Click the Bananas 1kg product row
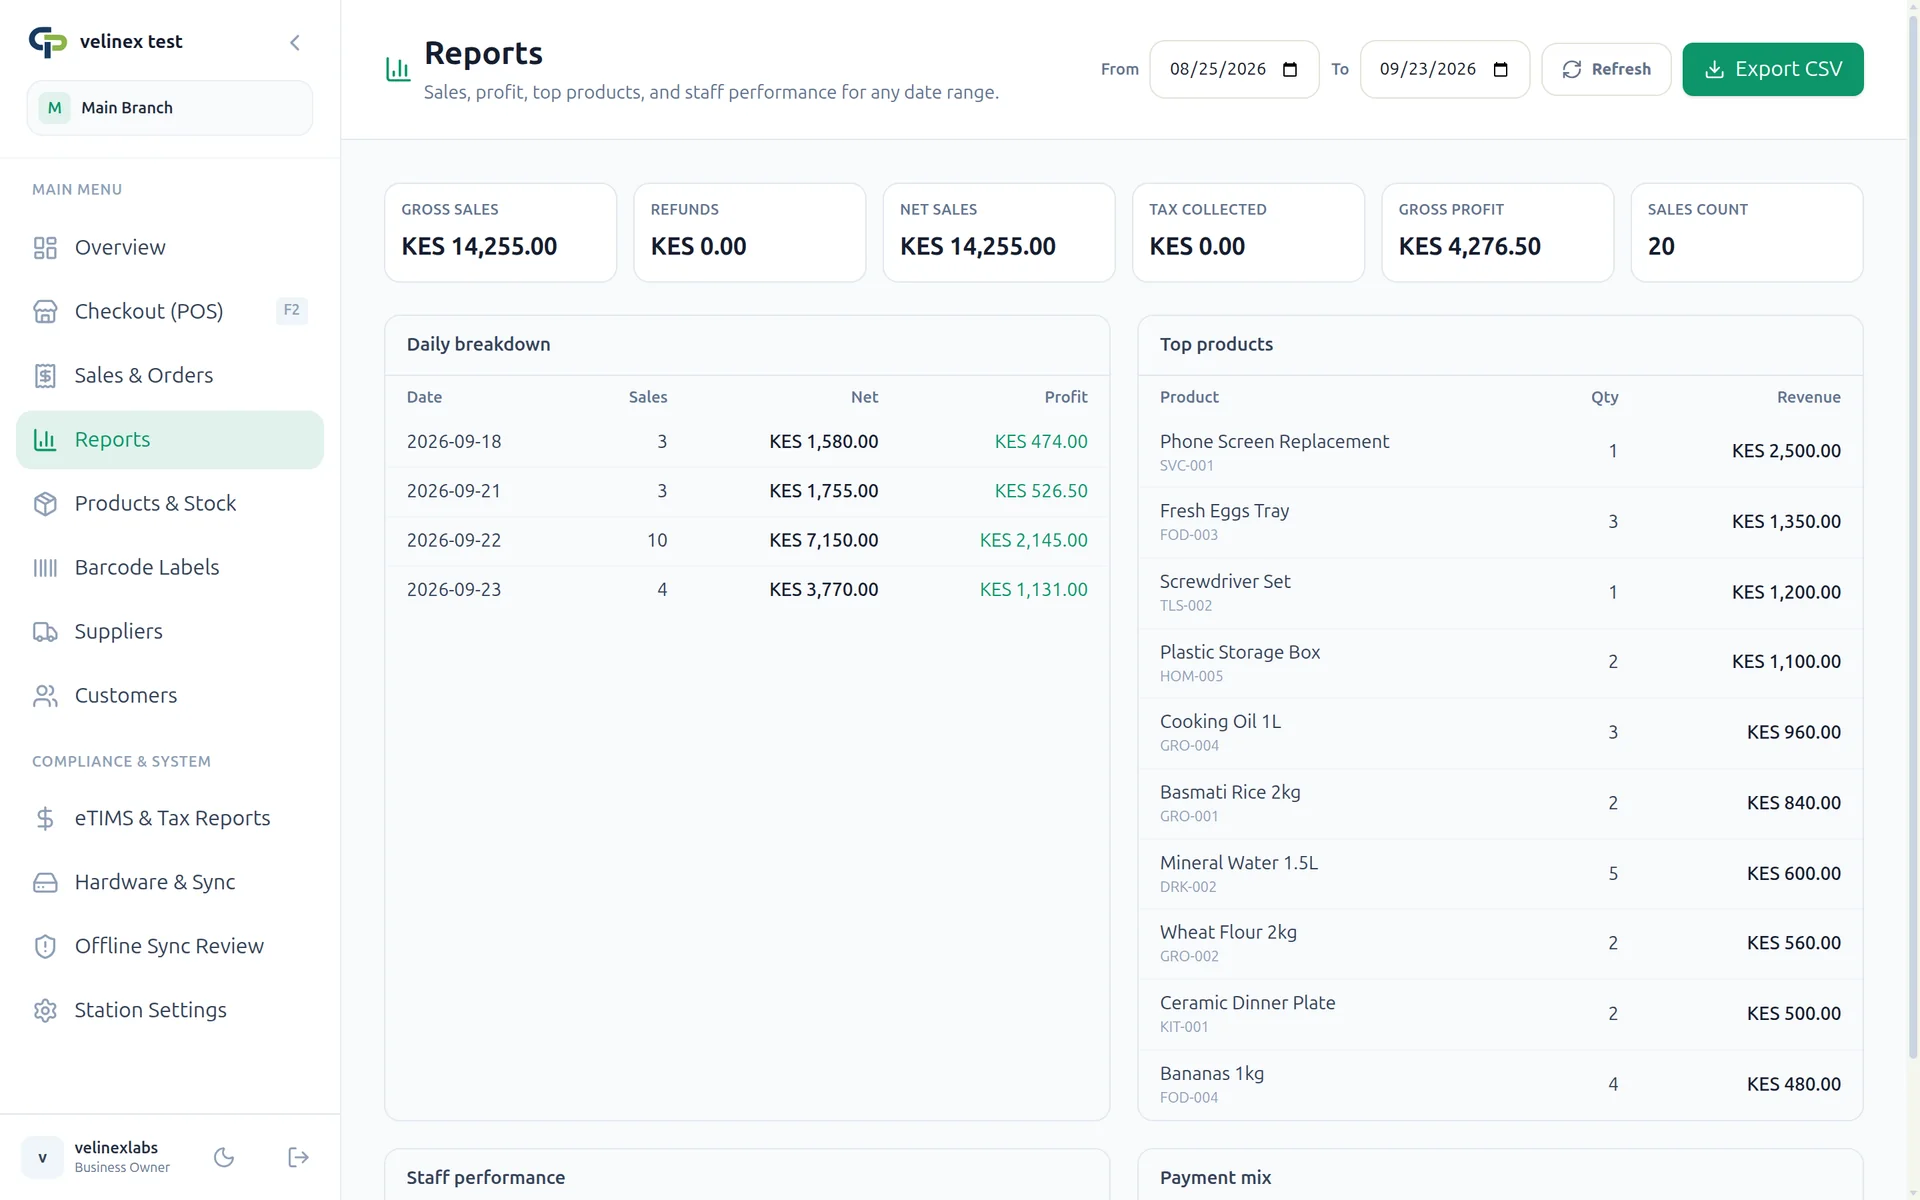The width and height of the screenshot is (1920, 1200). click(1500, 1085)
